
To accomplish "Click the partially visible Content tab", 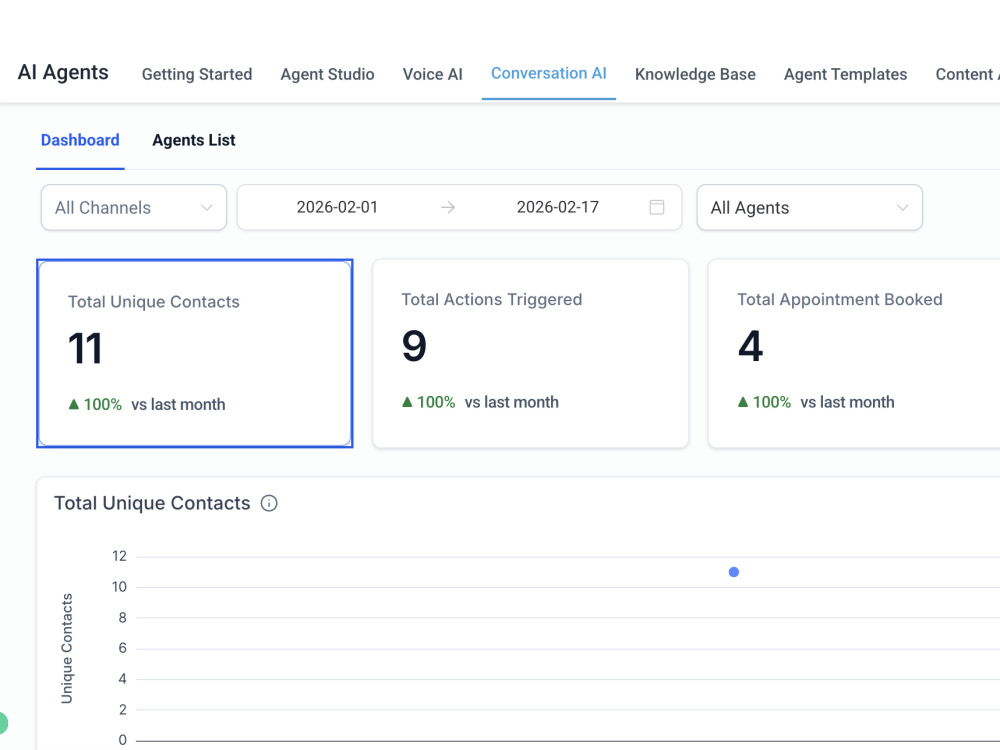I will pyautogui.click(x=967, y=74).
